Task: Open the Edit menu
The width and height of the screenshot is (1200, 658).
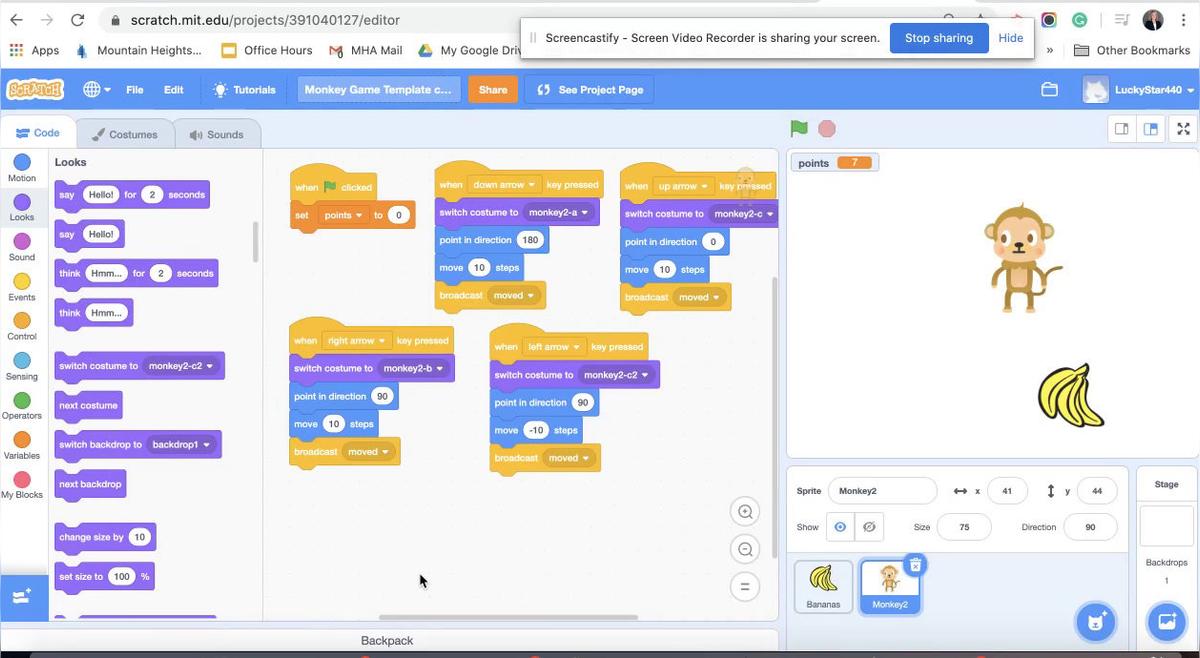Action: click(173, 89)
